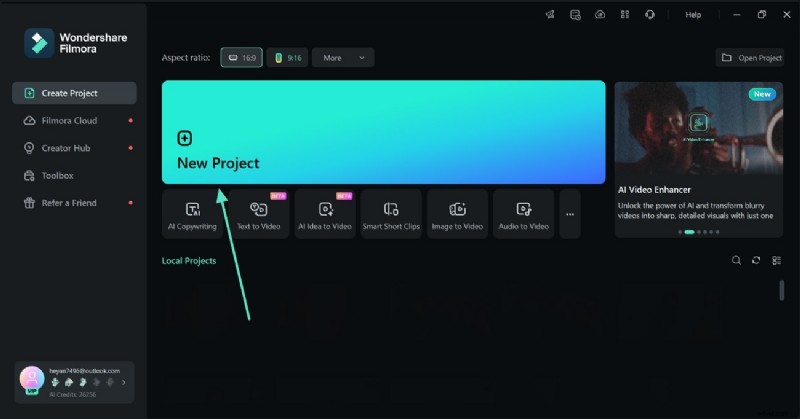Click the Local Projects heading
Image resolution: width=800 pixels, height=419 pixels.
click(189, 261)
